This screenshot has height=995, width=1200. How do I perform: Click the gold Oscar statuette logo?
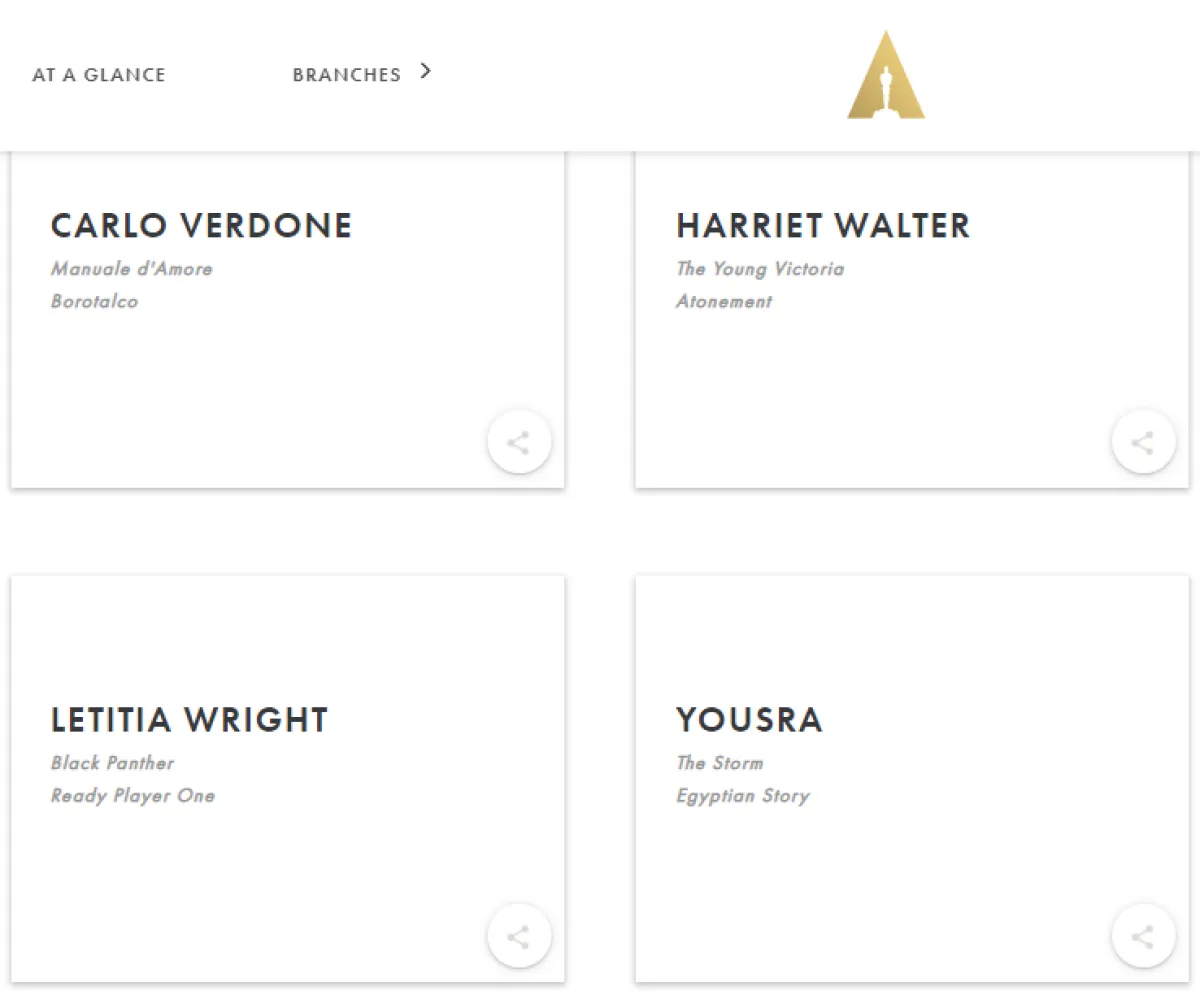click(x=886, y=76)
